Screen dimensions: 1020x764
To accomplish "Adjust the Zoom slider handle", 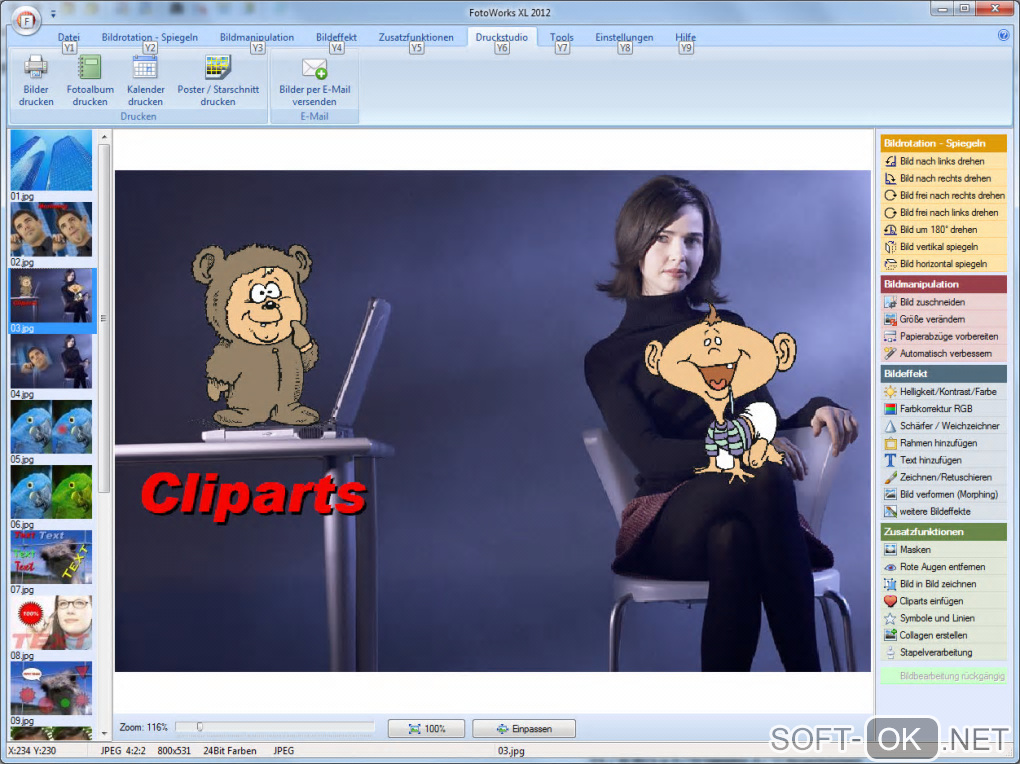I will pos(200,726).
